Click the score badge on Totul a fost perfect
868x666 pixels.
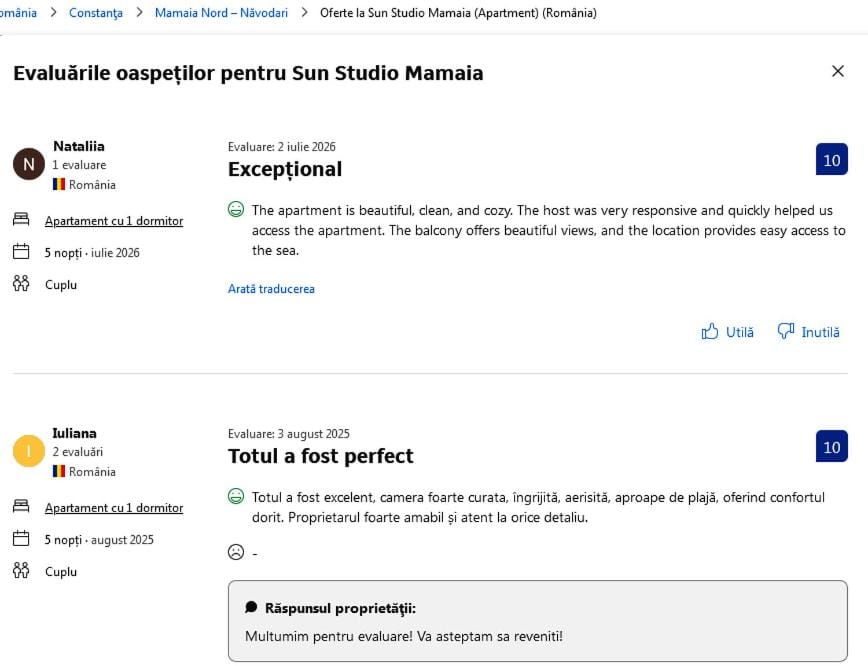[831, 446]
